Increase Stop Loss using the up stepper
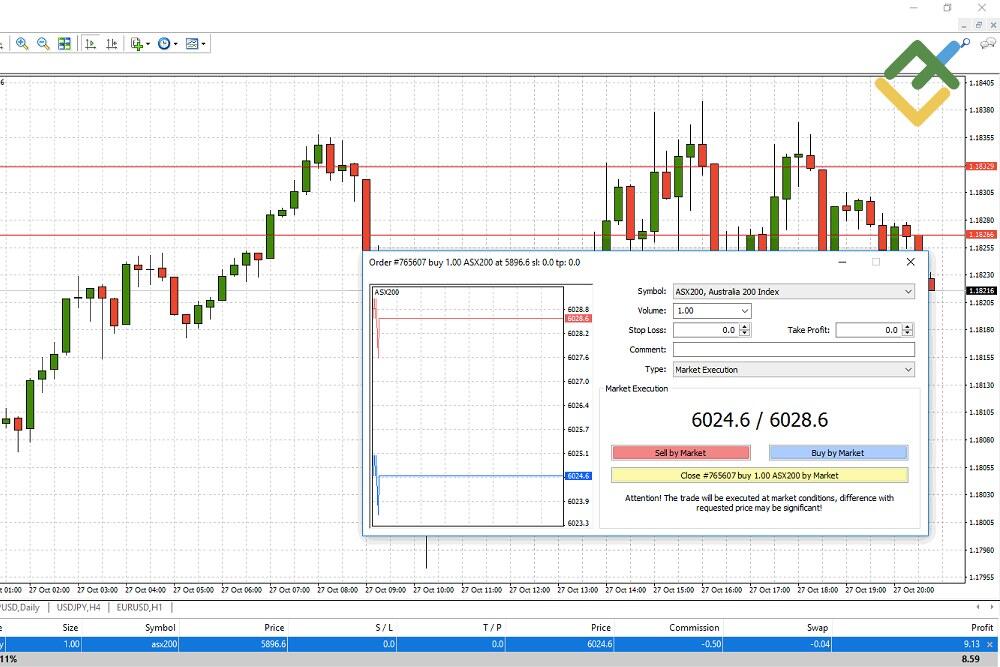The image size is (1000, 667). coord(745,326)
